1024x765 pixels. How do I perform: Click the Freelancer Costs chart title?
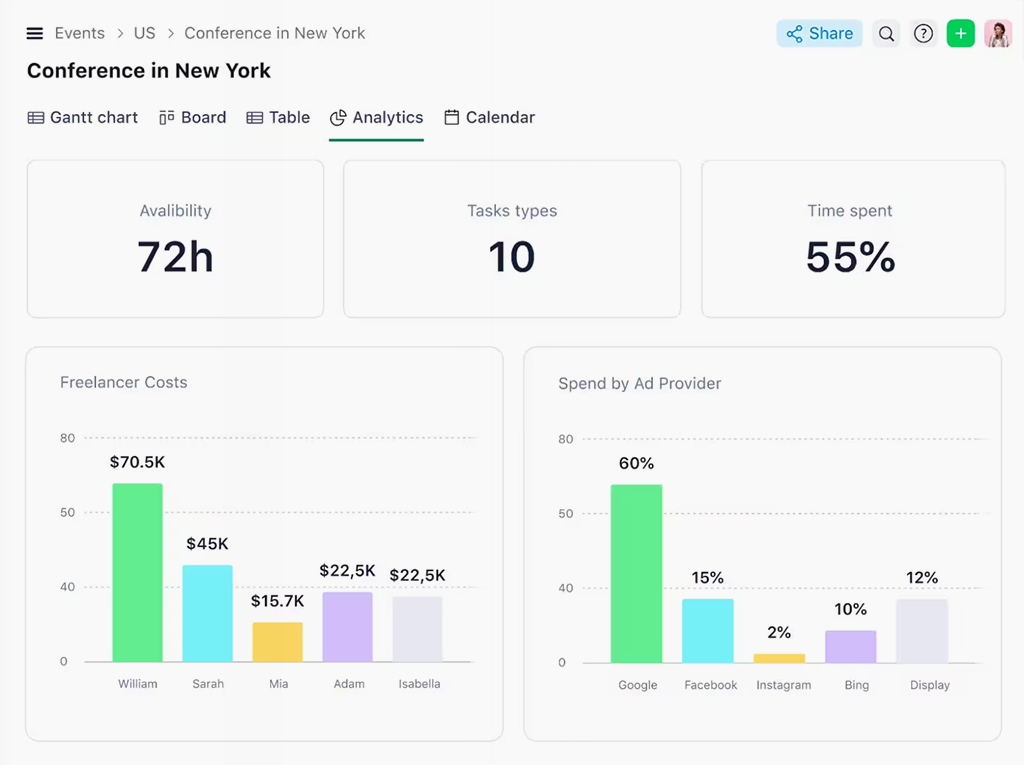tap(124, 382)
